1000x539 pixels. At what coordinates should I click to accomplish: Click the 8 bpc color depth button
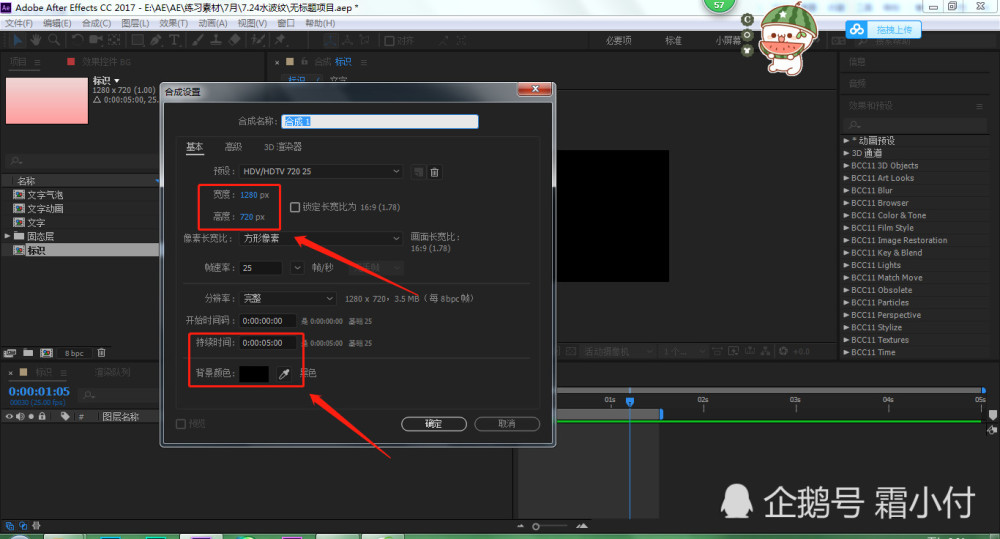coord(74,353)
